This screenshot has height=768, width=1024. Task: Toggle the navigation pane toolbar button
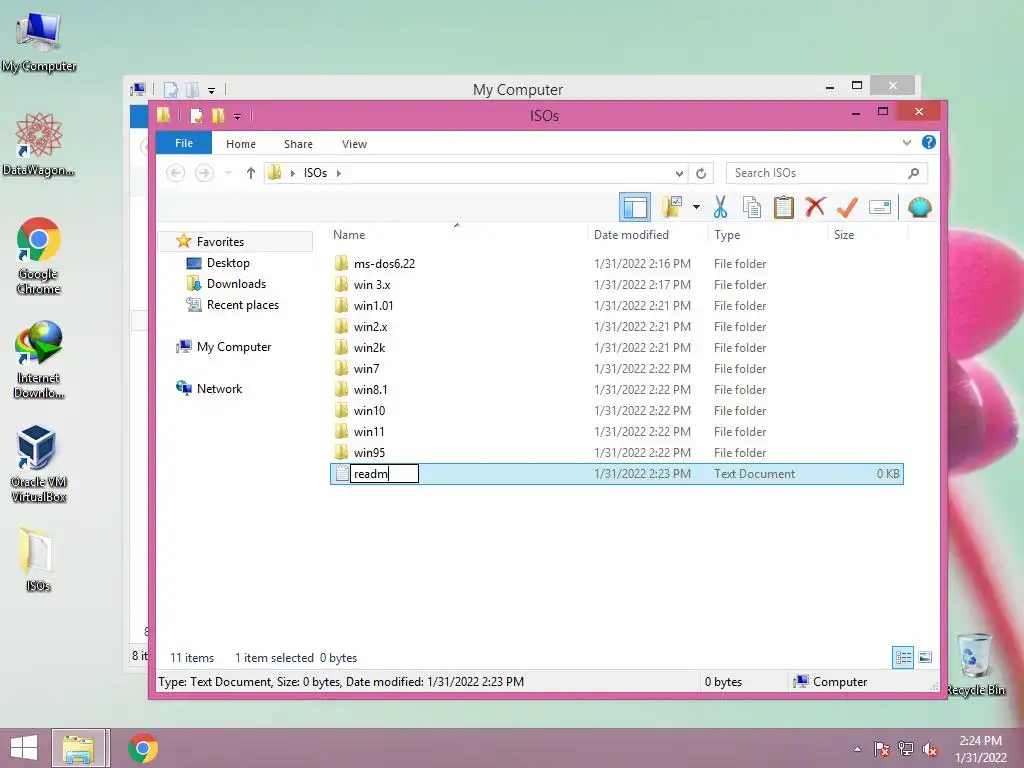click(x=635, y=208)
